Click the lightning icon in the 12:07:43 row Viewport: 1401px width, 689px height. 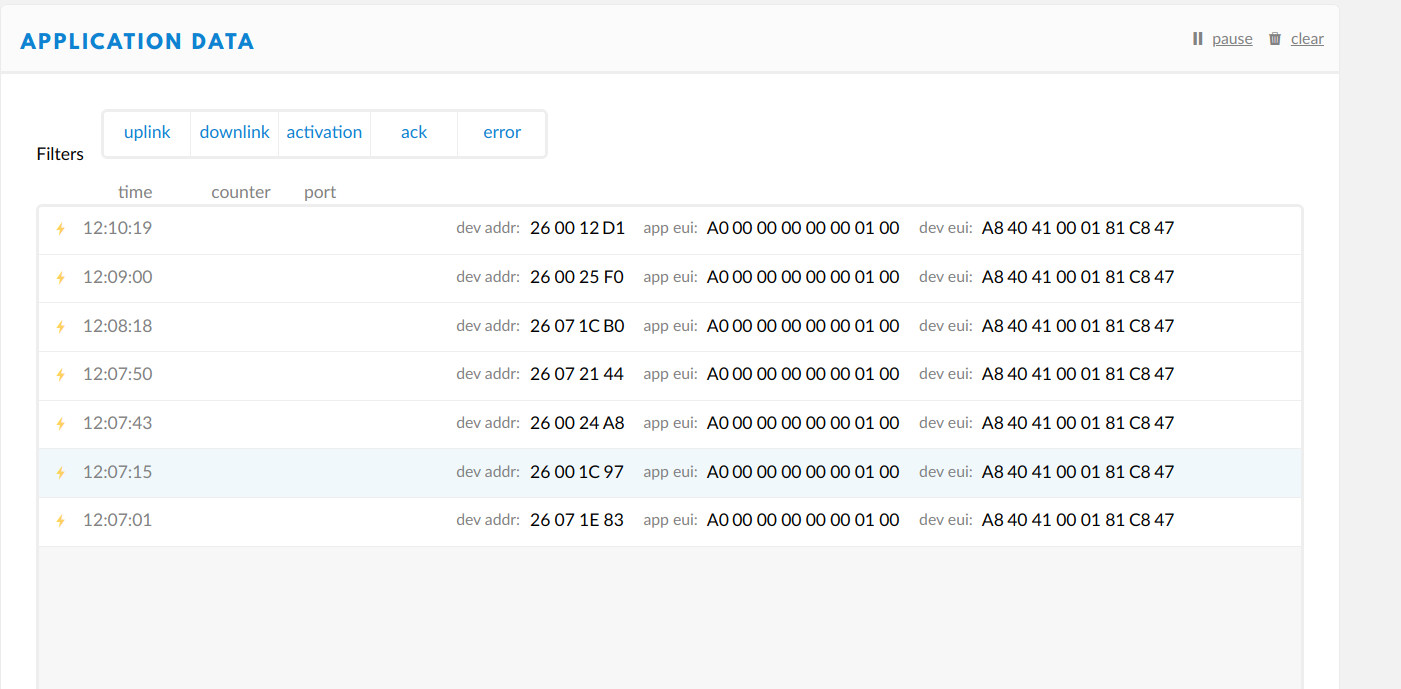60,424
